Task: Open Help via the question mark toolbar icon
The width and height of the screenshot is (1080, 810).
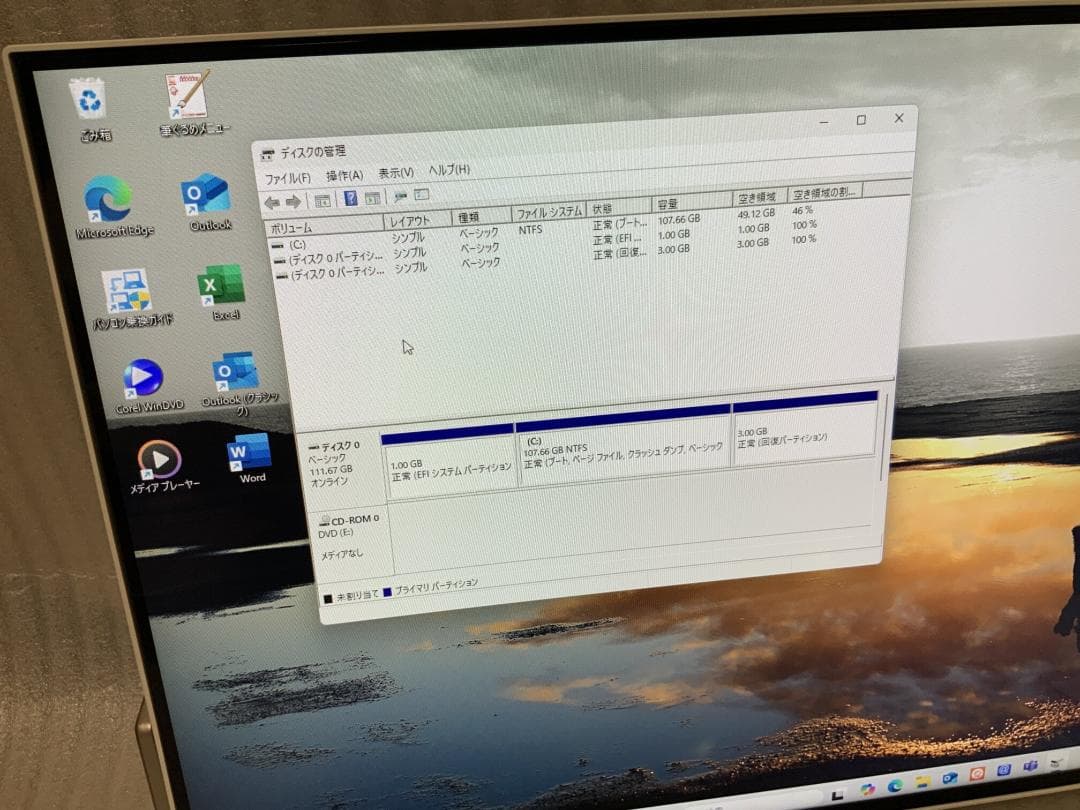Action: 351,197
